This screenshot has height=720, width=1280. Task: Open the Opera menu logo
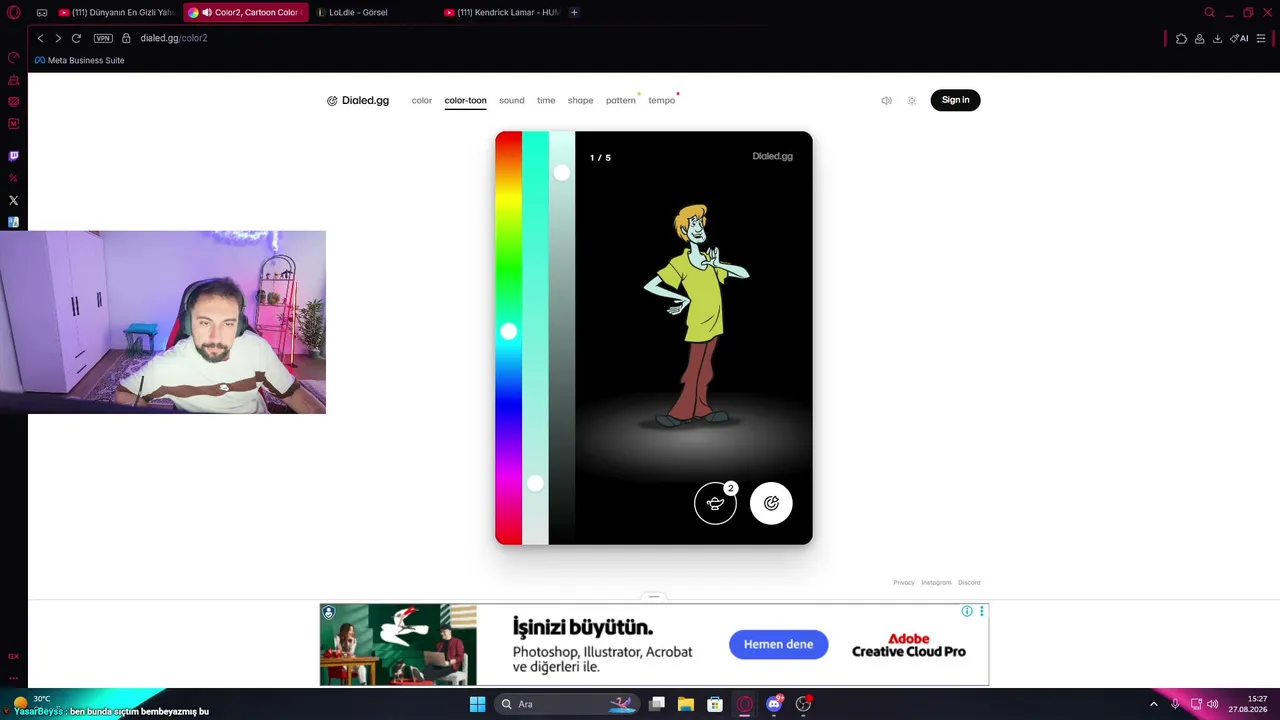[x=13, y=12]
